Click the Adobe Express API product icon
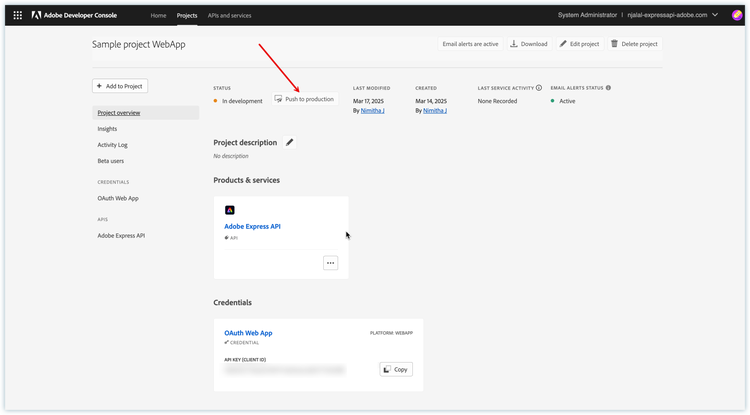 tap(230, 210)
